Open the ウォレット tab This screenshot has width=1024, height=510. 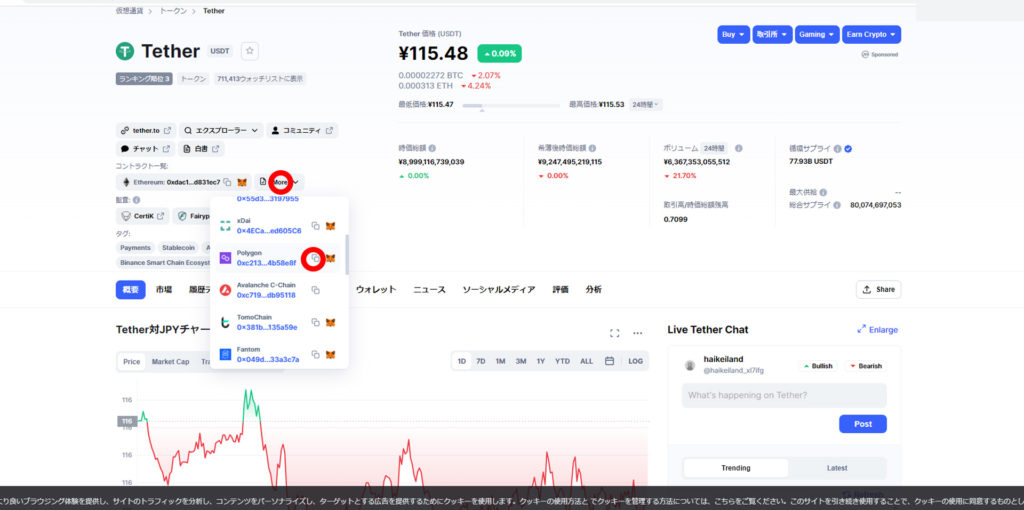coord(376,289)
